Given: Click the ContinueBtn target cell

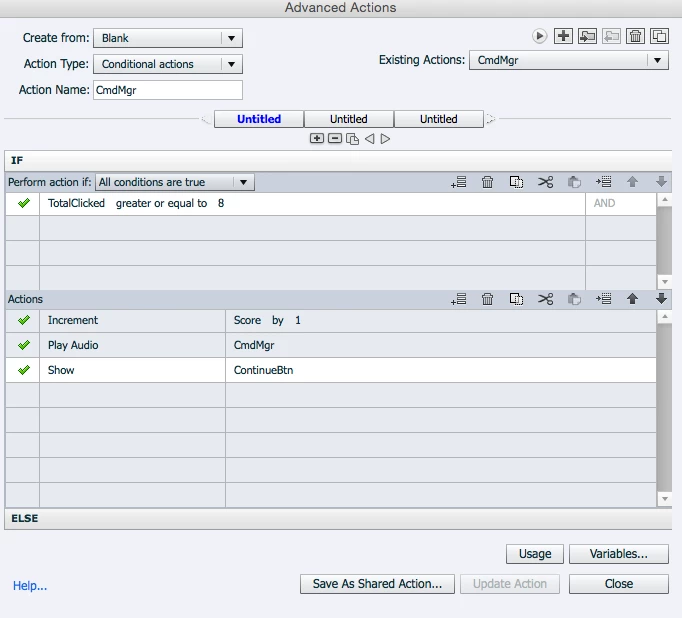Looking at the screenshot, I should 441,370.
